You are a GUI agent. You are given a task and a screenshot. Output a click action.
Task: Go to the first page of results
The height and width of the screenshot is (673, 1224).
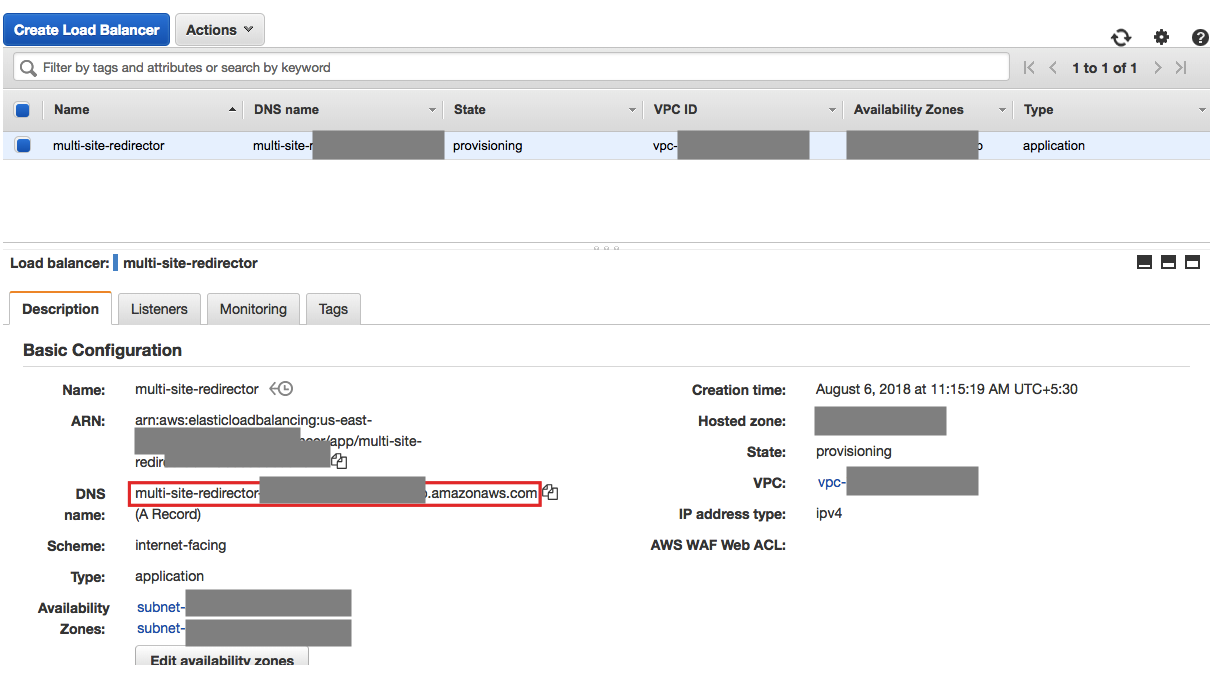tap(1029, 68)
